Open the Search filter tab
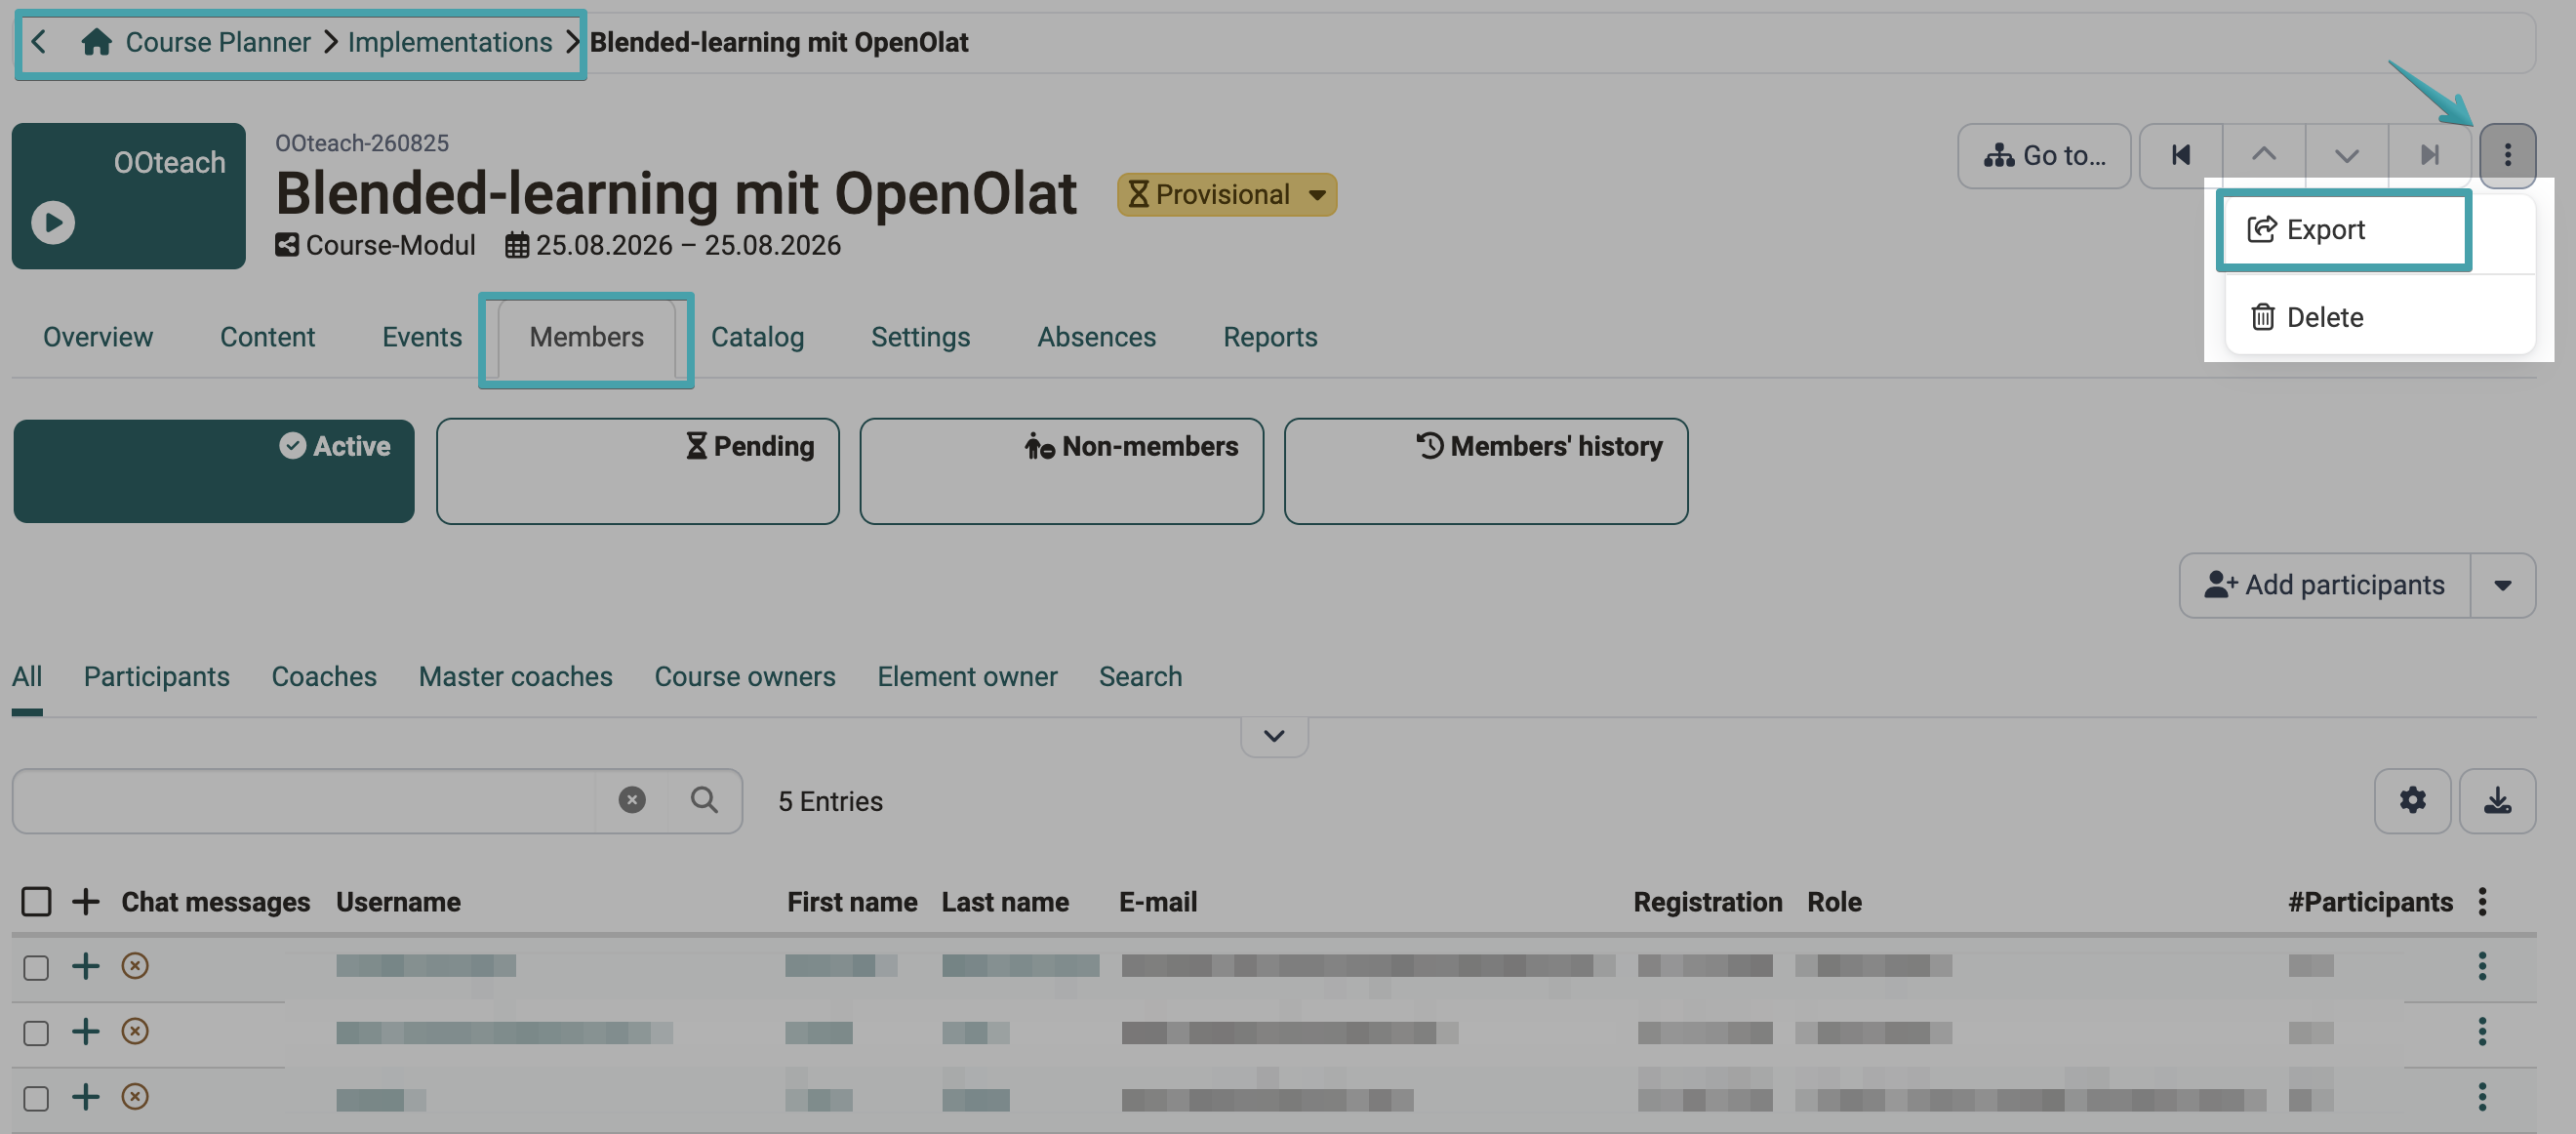Image resolution: width=2576 pixels, height=1134 pixels. click(1140, 677)
